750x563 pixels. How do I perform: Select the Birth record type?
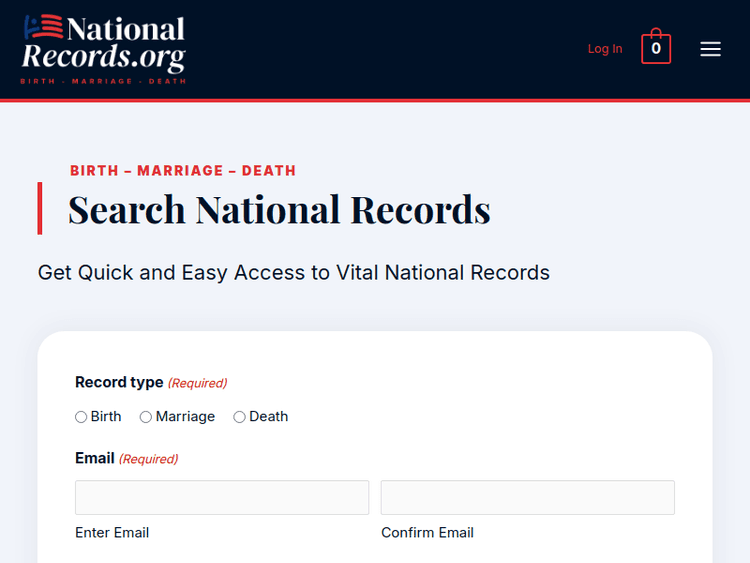coord(81,417)
